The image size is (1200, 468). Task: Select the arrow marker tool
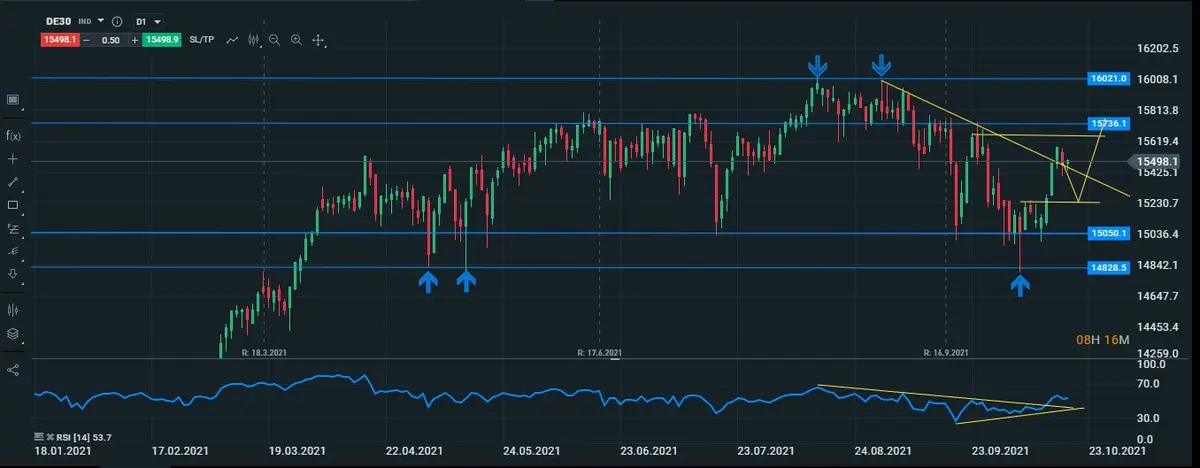click(x=13, y=272)
